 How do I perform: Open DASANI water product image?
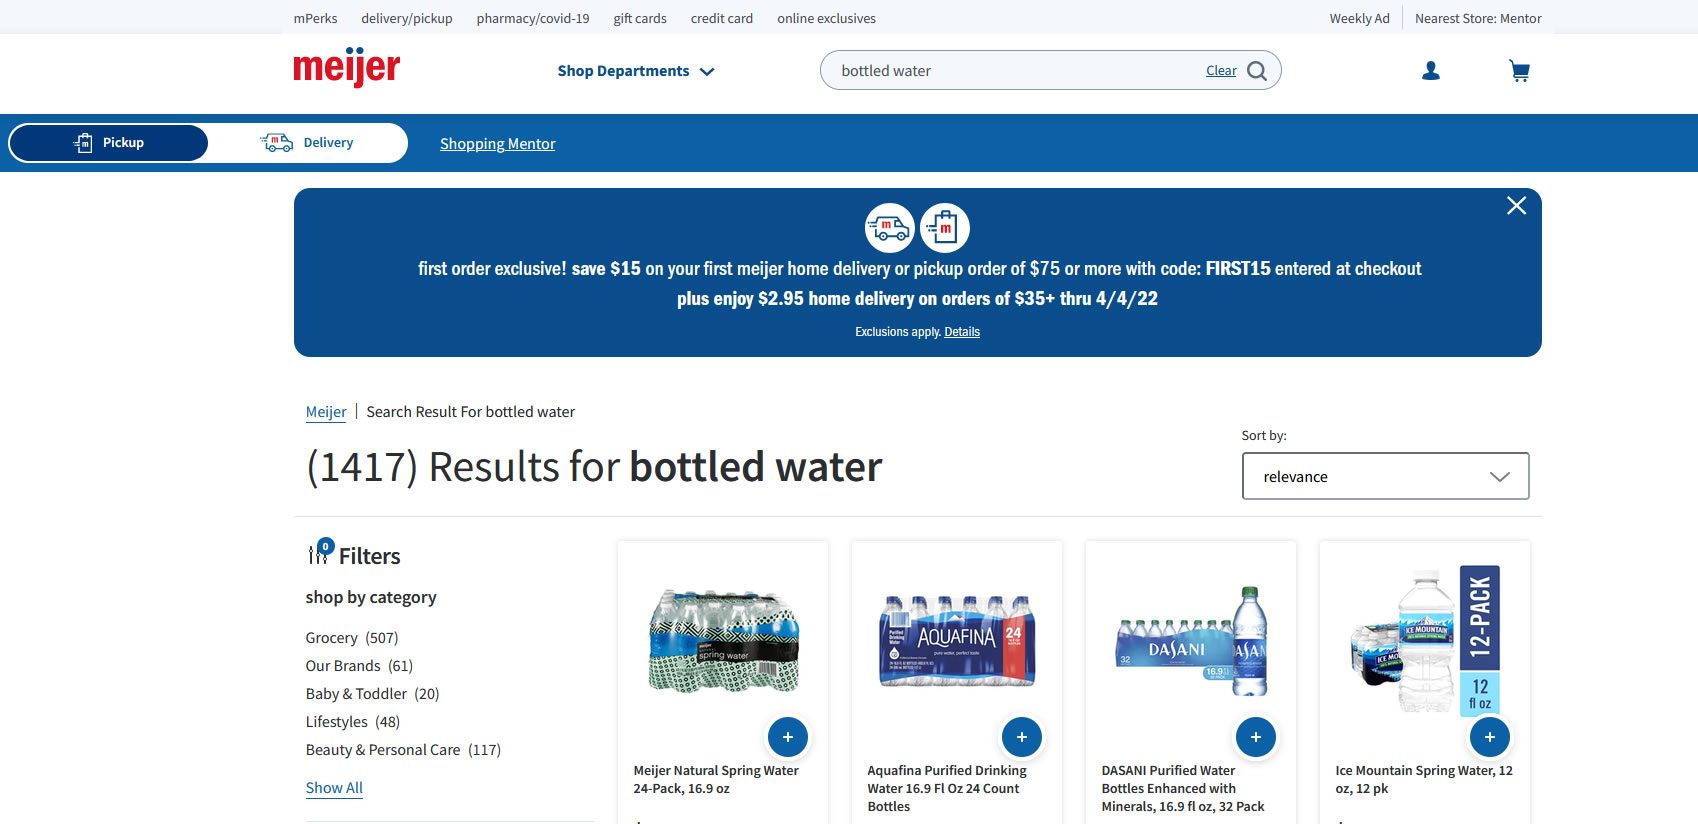[x=1191, y=641]
